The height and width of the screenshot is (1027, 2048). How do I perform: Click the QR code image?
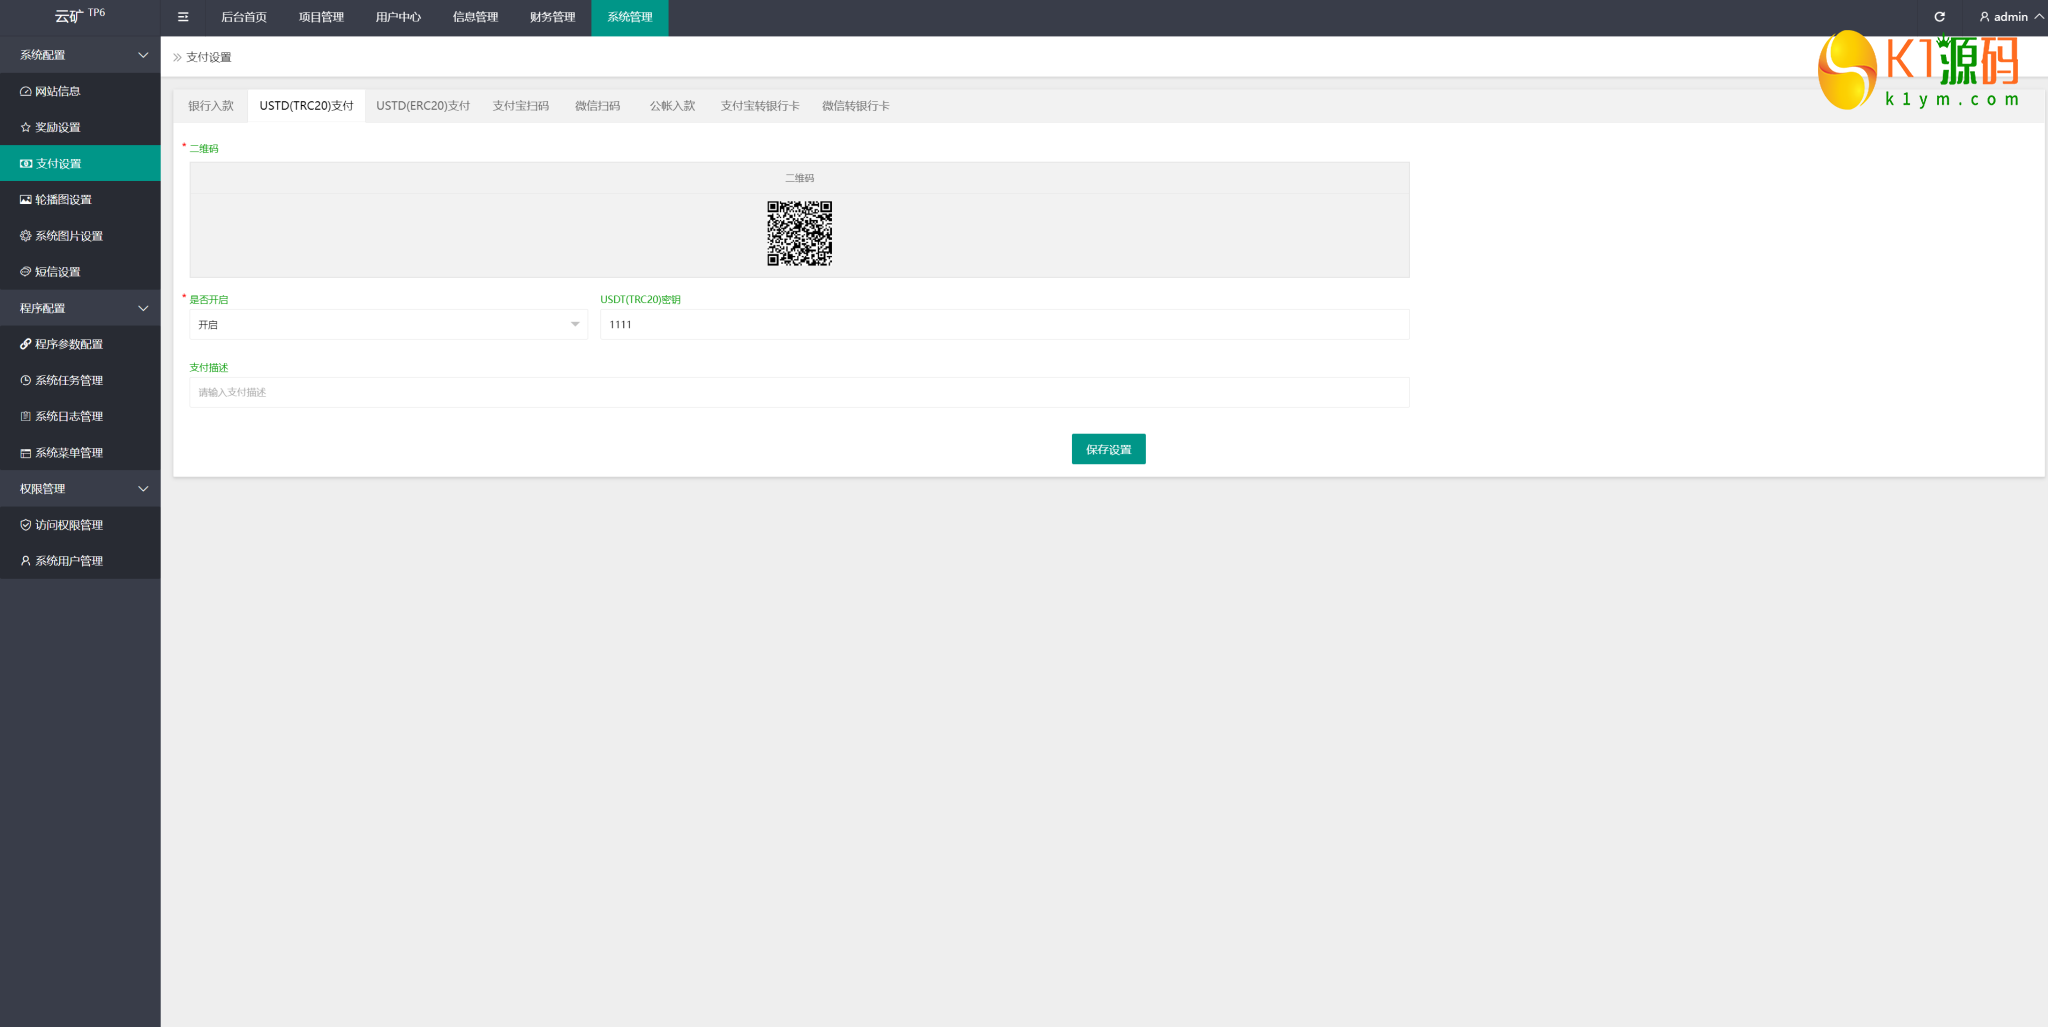800,233
